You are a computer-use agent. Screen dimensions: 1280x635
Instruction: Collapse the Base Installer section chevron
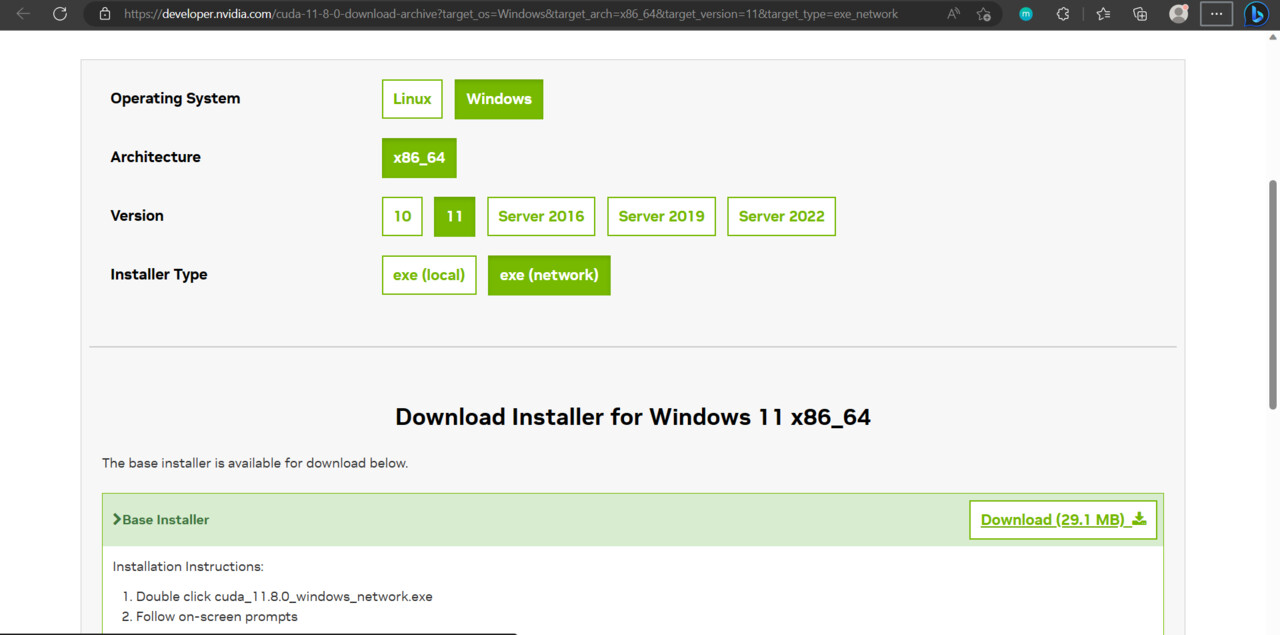pyautogui.click(x=117, y=519)
